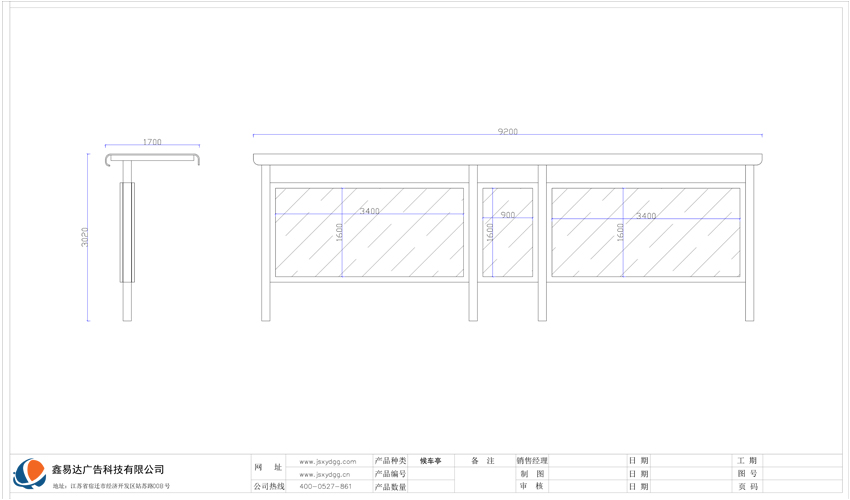Click the 销售经理 label
This screenshot has height=500, width=850.
pos(532,460)
